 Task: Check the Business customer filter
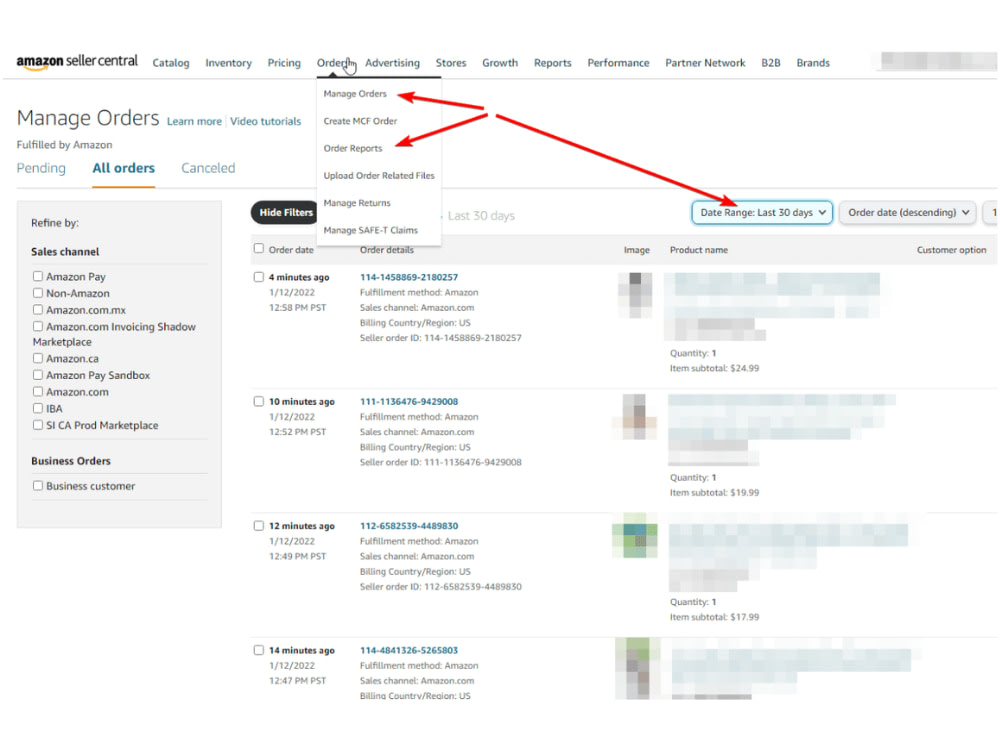tap(38, 485)
